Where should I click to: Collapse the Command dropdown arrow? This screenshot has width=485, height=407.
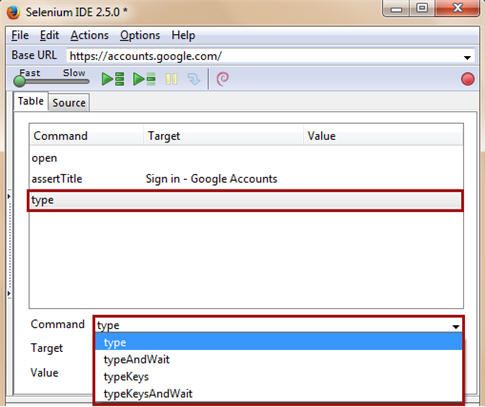[456, 326]
